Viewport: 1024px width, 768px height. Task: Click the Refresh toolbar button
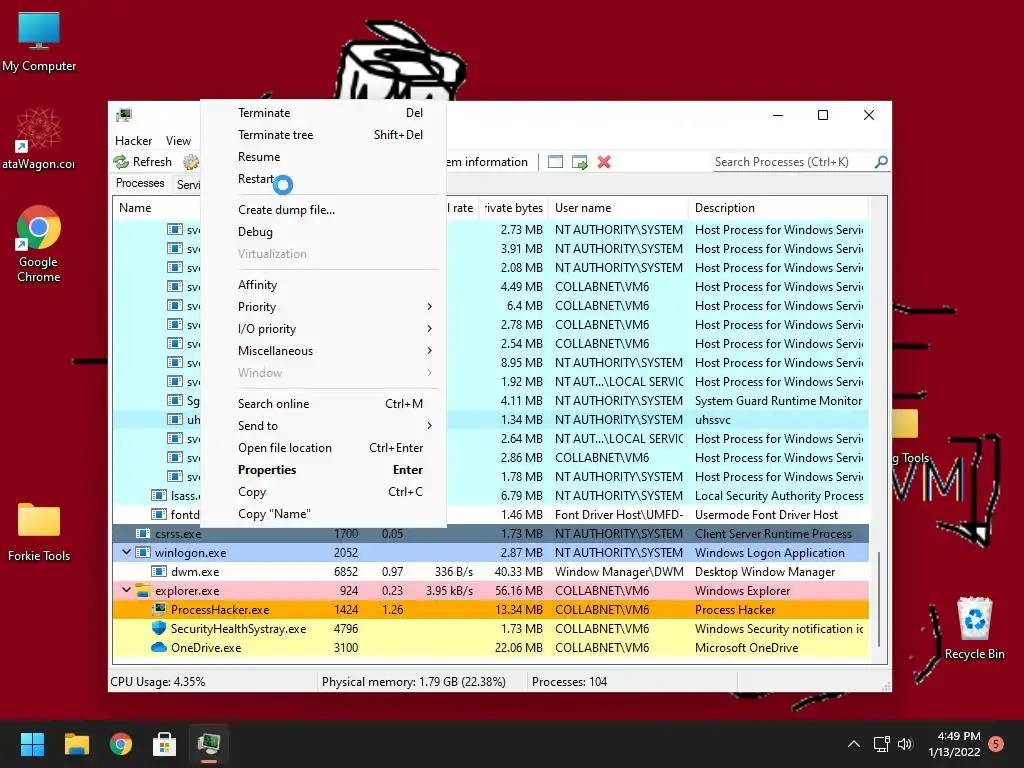click(x=143, y=162)
